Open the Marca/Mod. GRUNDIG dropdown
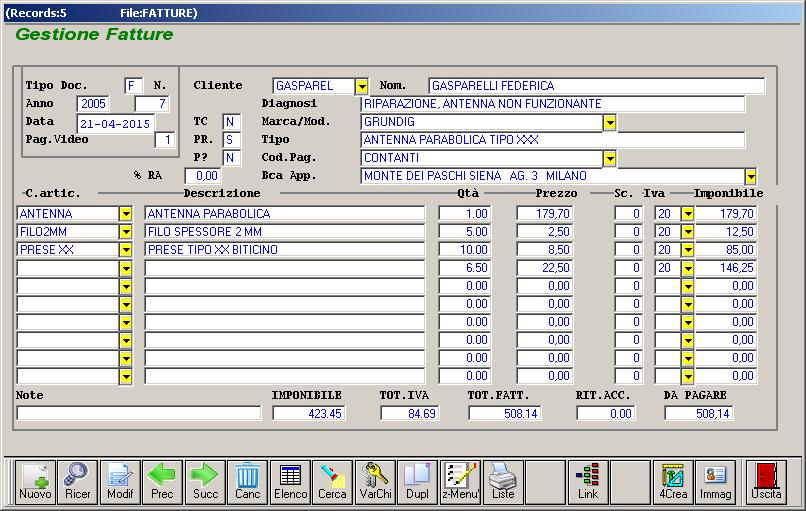The width and height of the screenshot is (806, 511). (x=610, y=122)
